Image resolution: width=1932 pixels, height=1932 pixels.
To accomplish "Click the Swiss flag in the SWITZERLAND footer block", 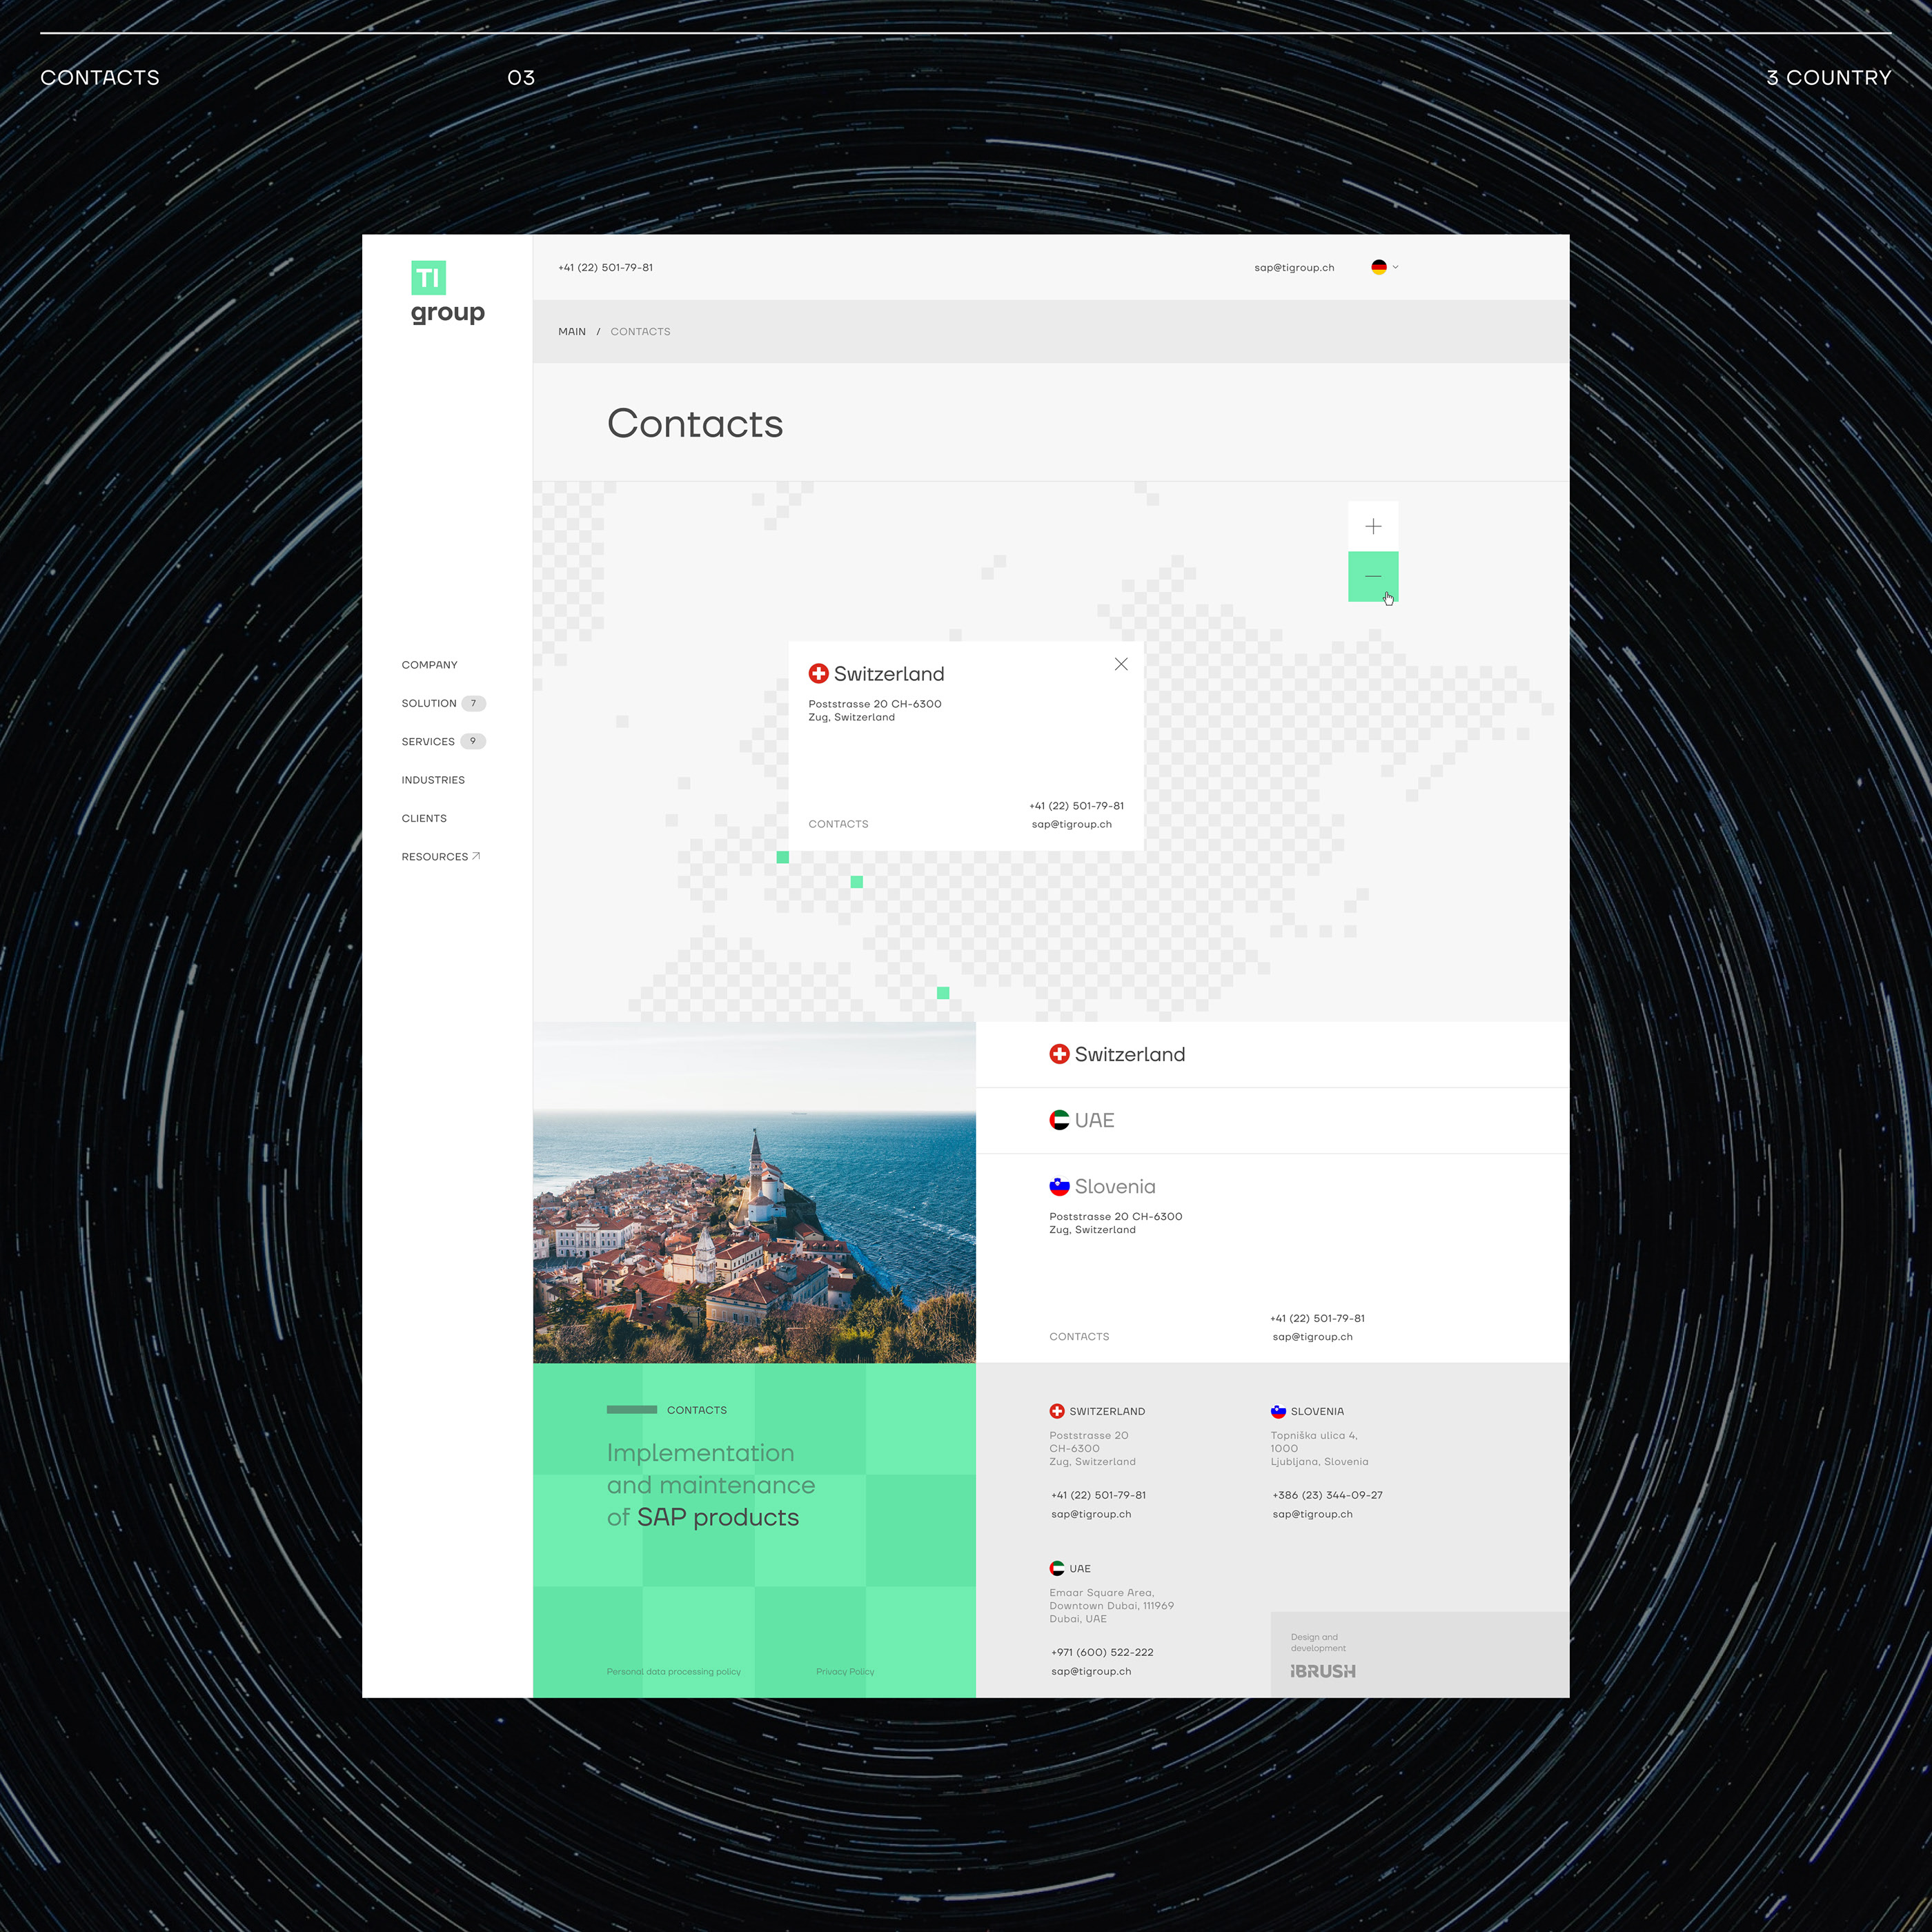I will pyautogui.click(x=1057, y=1411).
